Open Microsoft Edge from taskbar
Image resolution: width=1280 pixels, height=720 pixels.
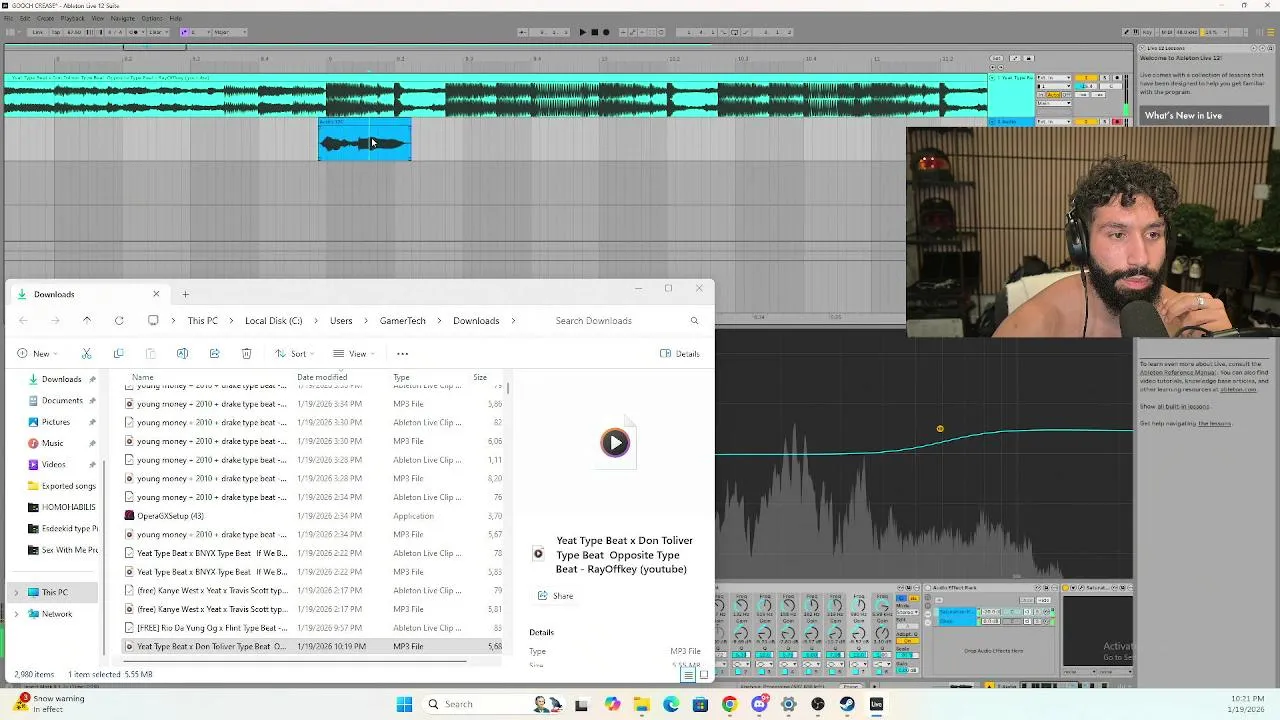pyautogui.click(x=671, y=704)
